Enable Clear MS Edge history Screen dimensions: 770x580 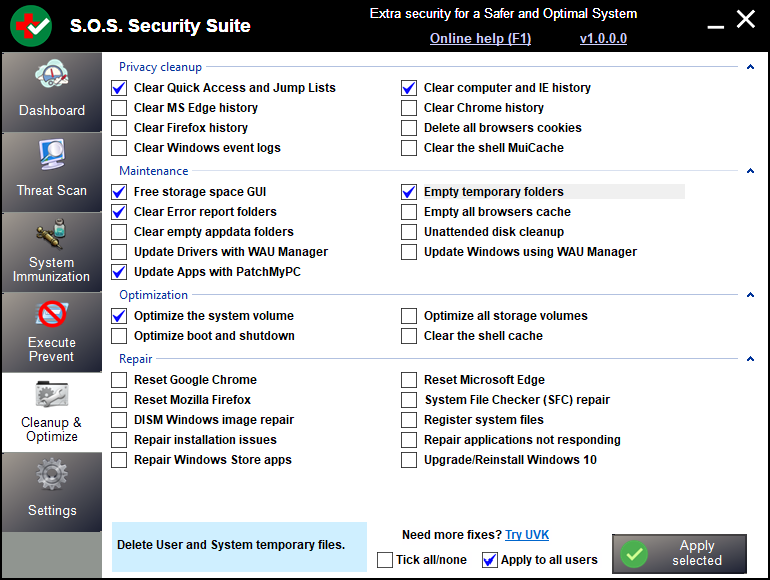point(119,108)
